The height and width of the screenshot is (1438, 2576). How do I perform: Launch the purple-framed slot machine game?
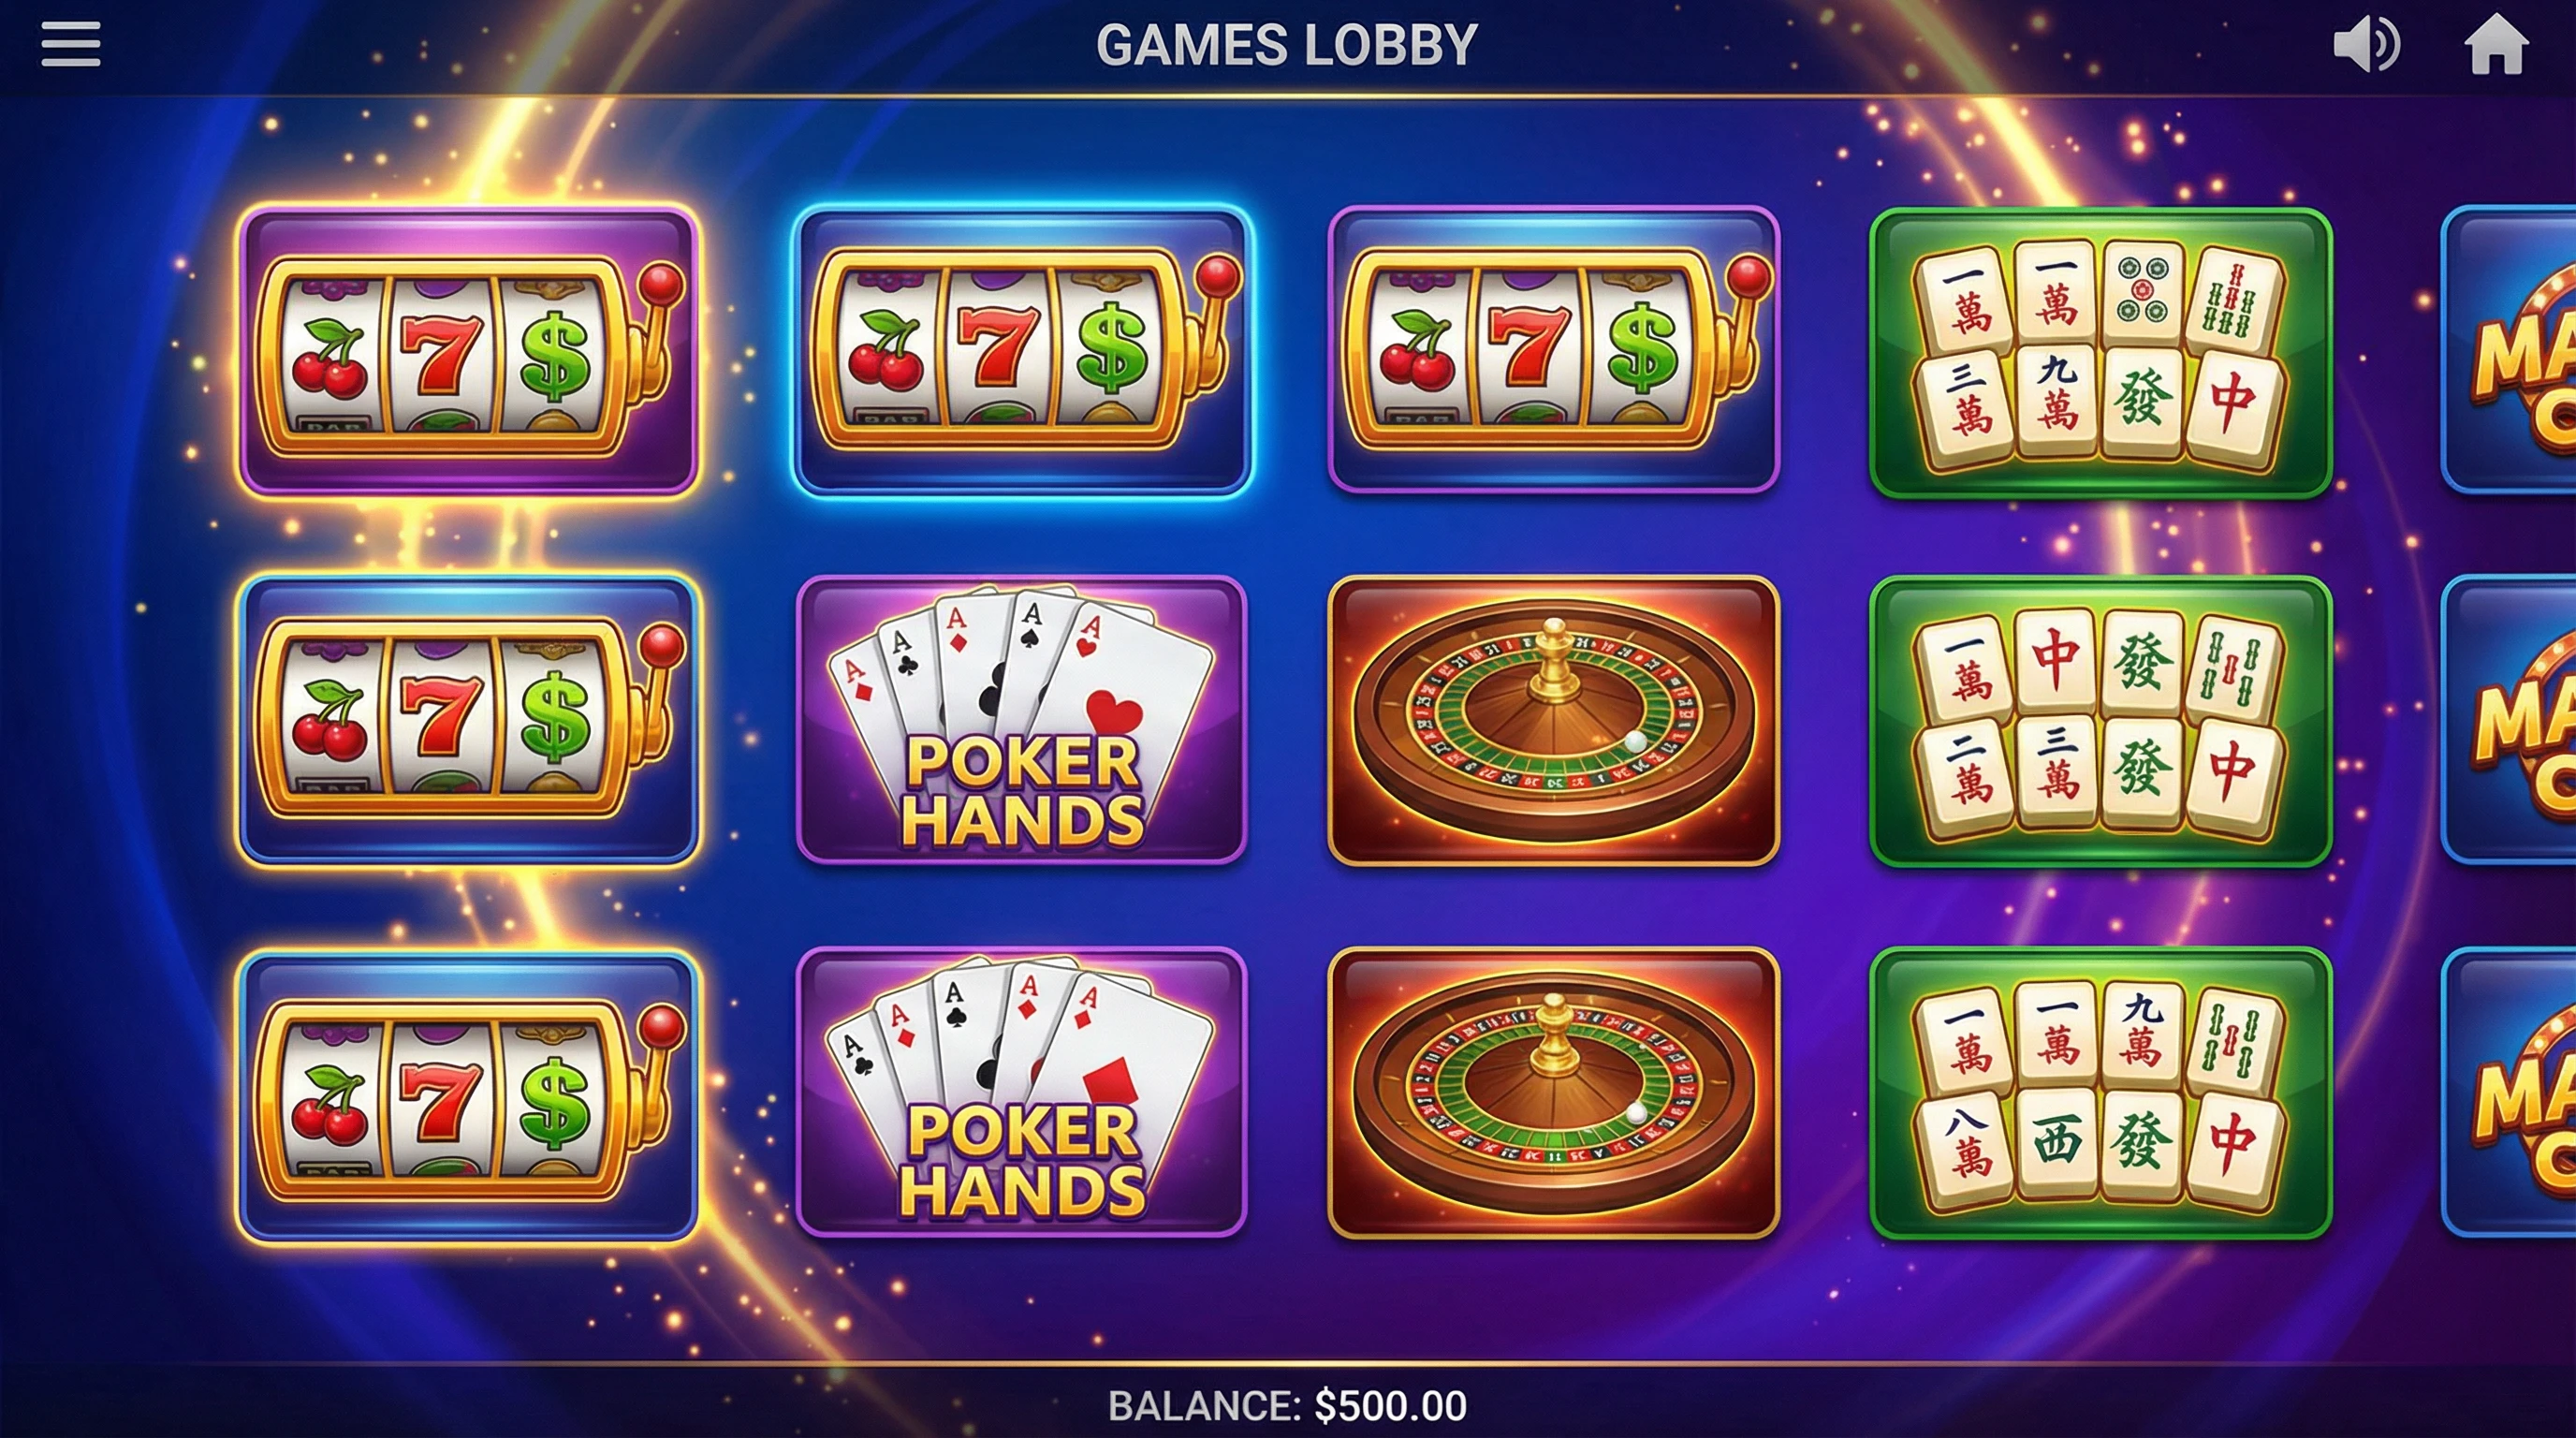click(x=468, y=351)
